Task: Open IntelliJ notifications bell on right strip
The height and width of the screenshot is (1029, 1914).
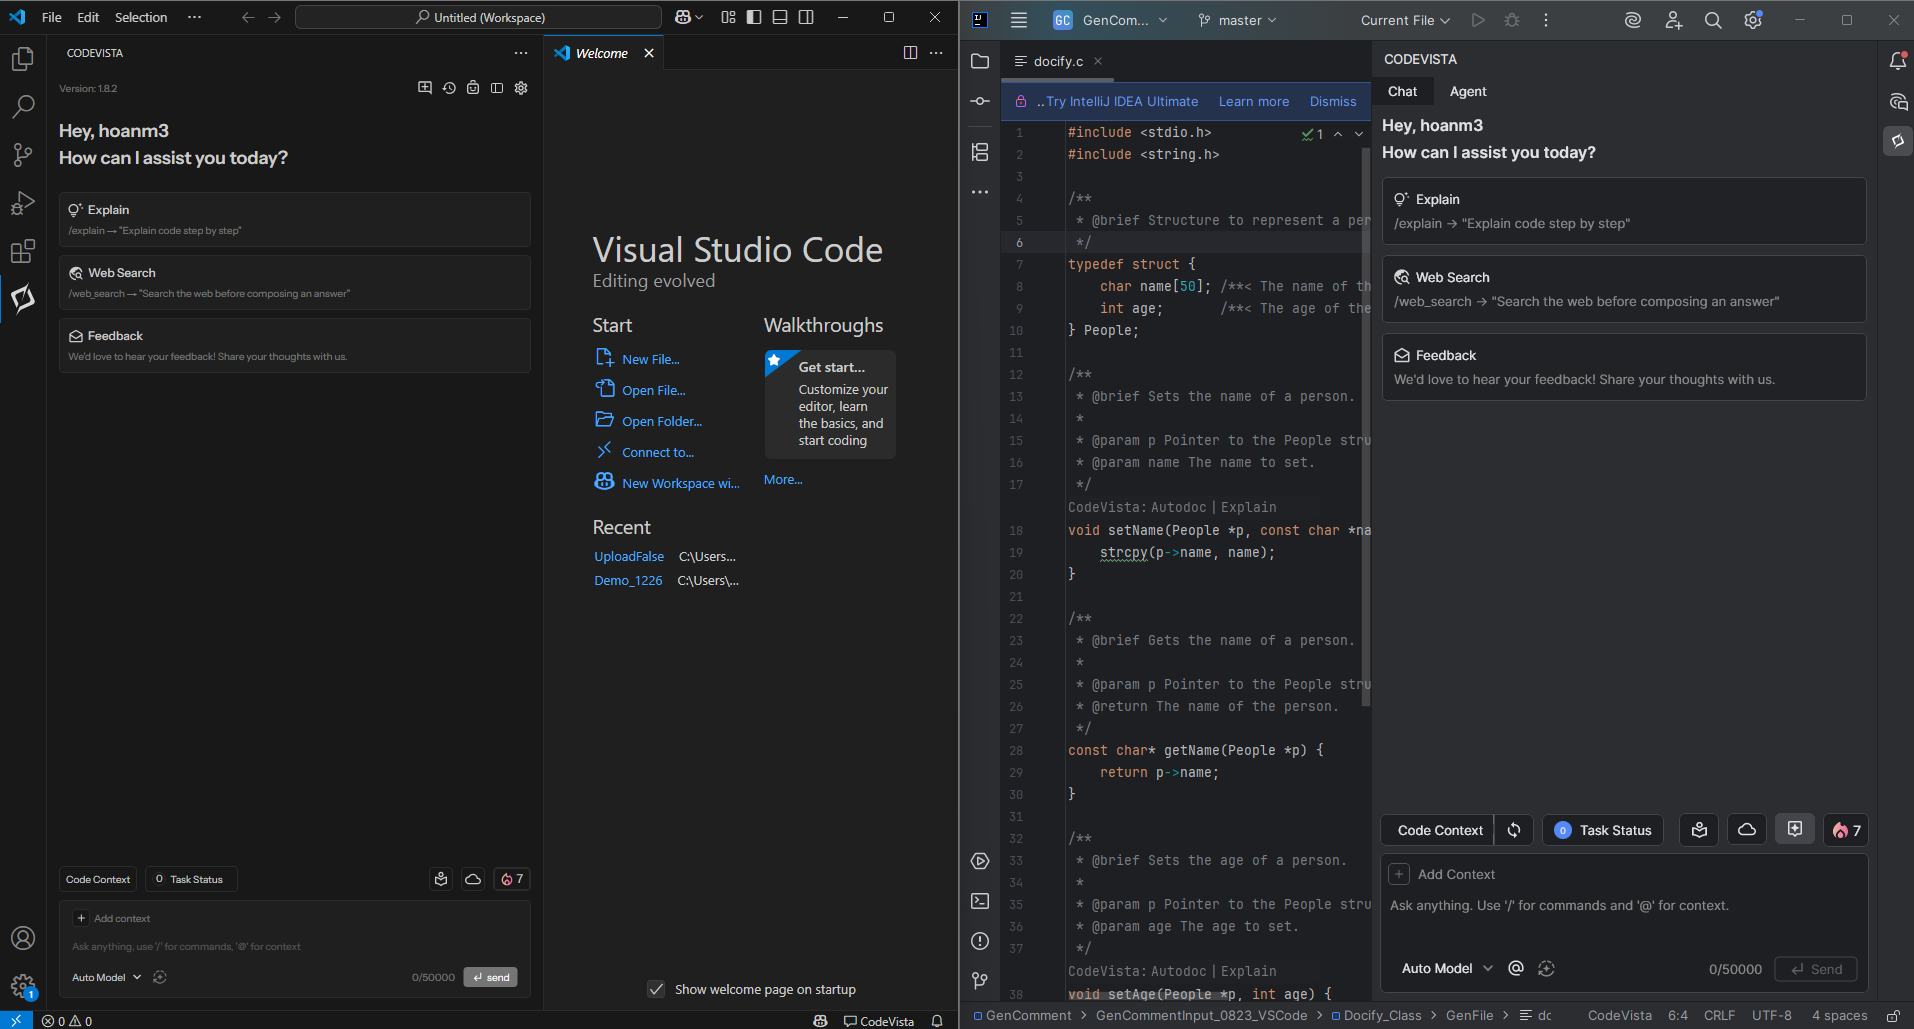Action: tap(1898, 61)
